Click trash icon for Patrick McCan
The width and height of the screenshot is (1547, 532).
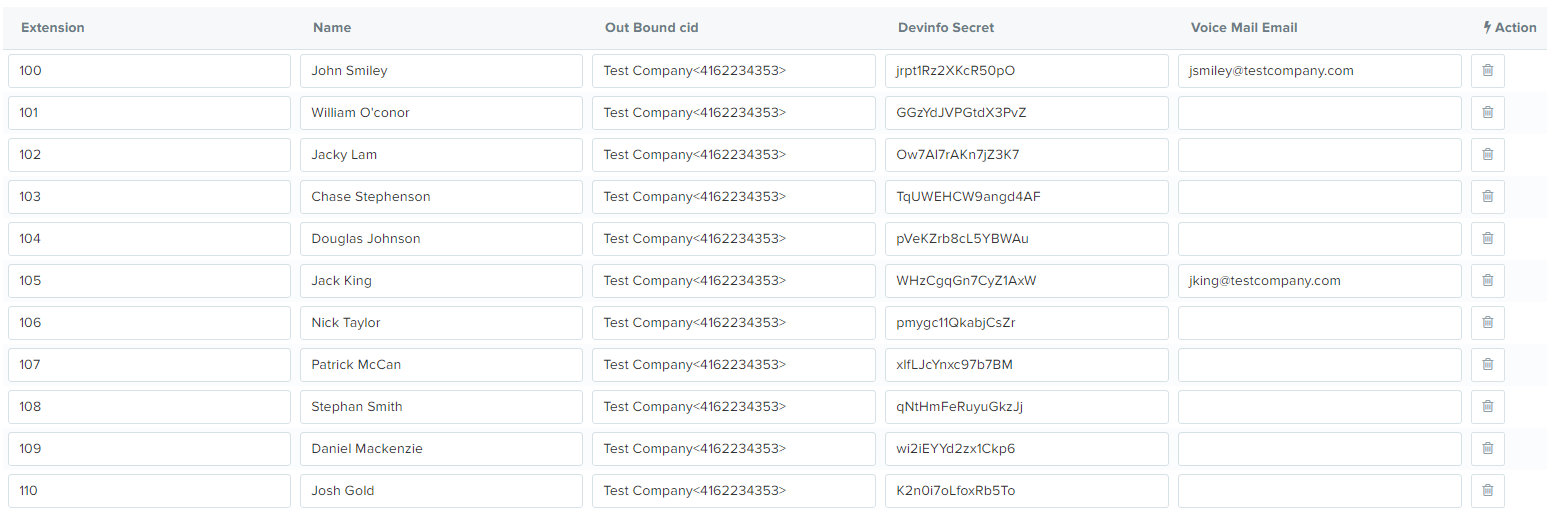point(1487,365)
